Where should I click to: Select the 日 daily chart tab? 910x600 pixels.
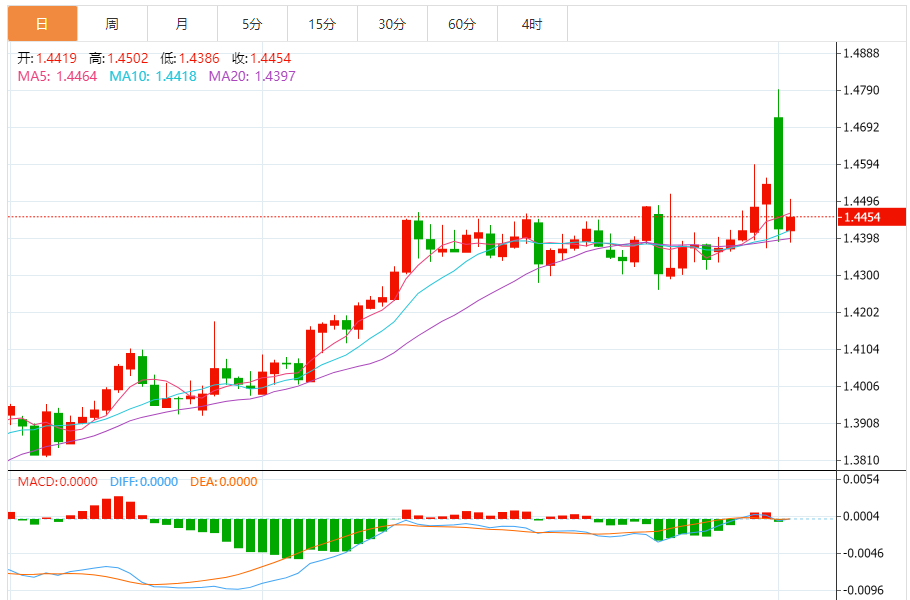click(42, 24)
